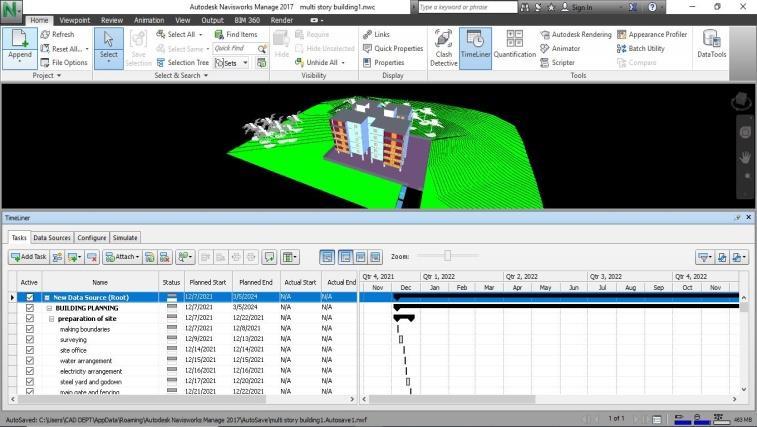Click Refresh in the Project panel

(57, 34)
